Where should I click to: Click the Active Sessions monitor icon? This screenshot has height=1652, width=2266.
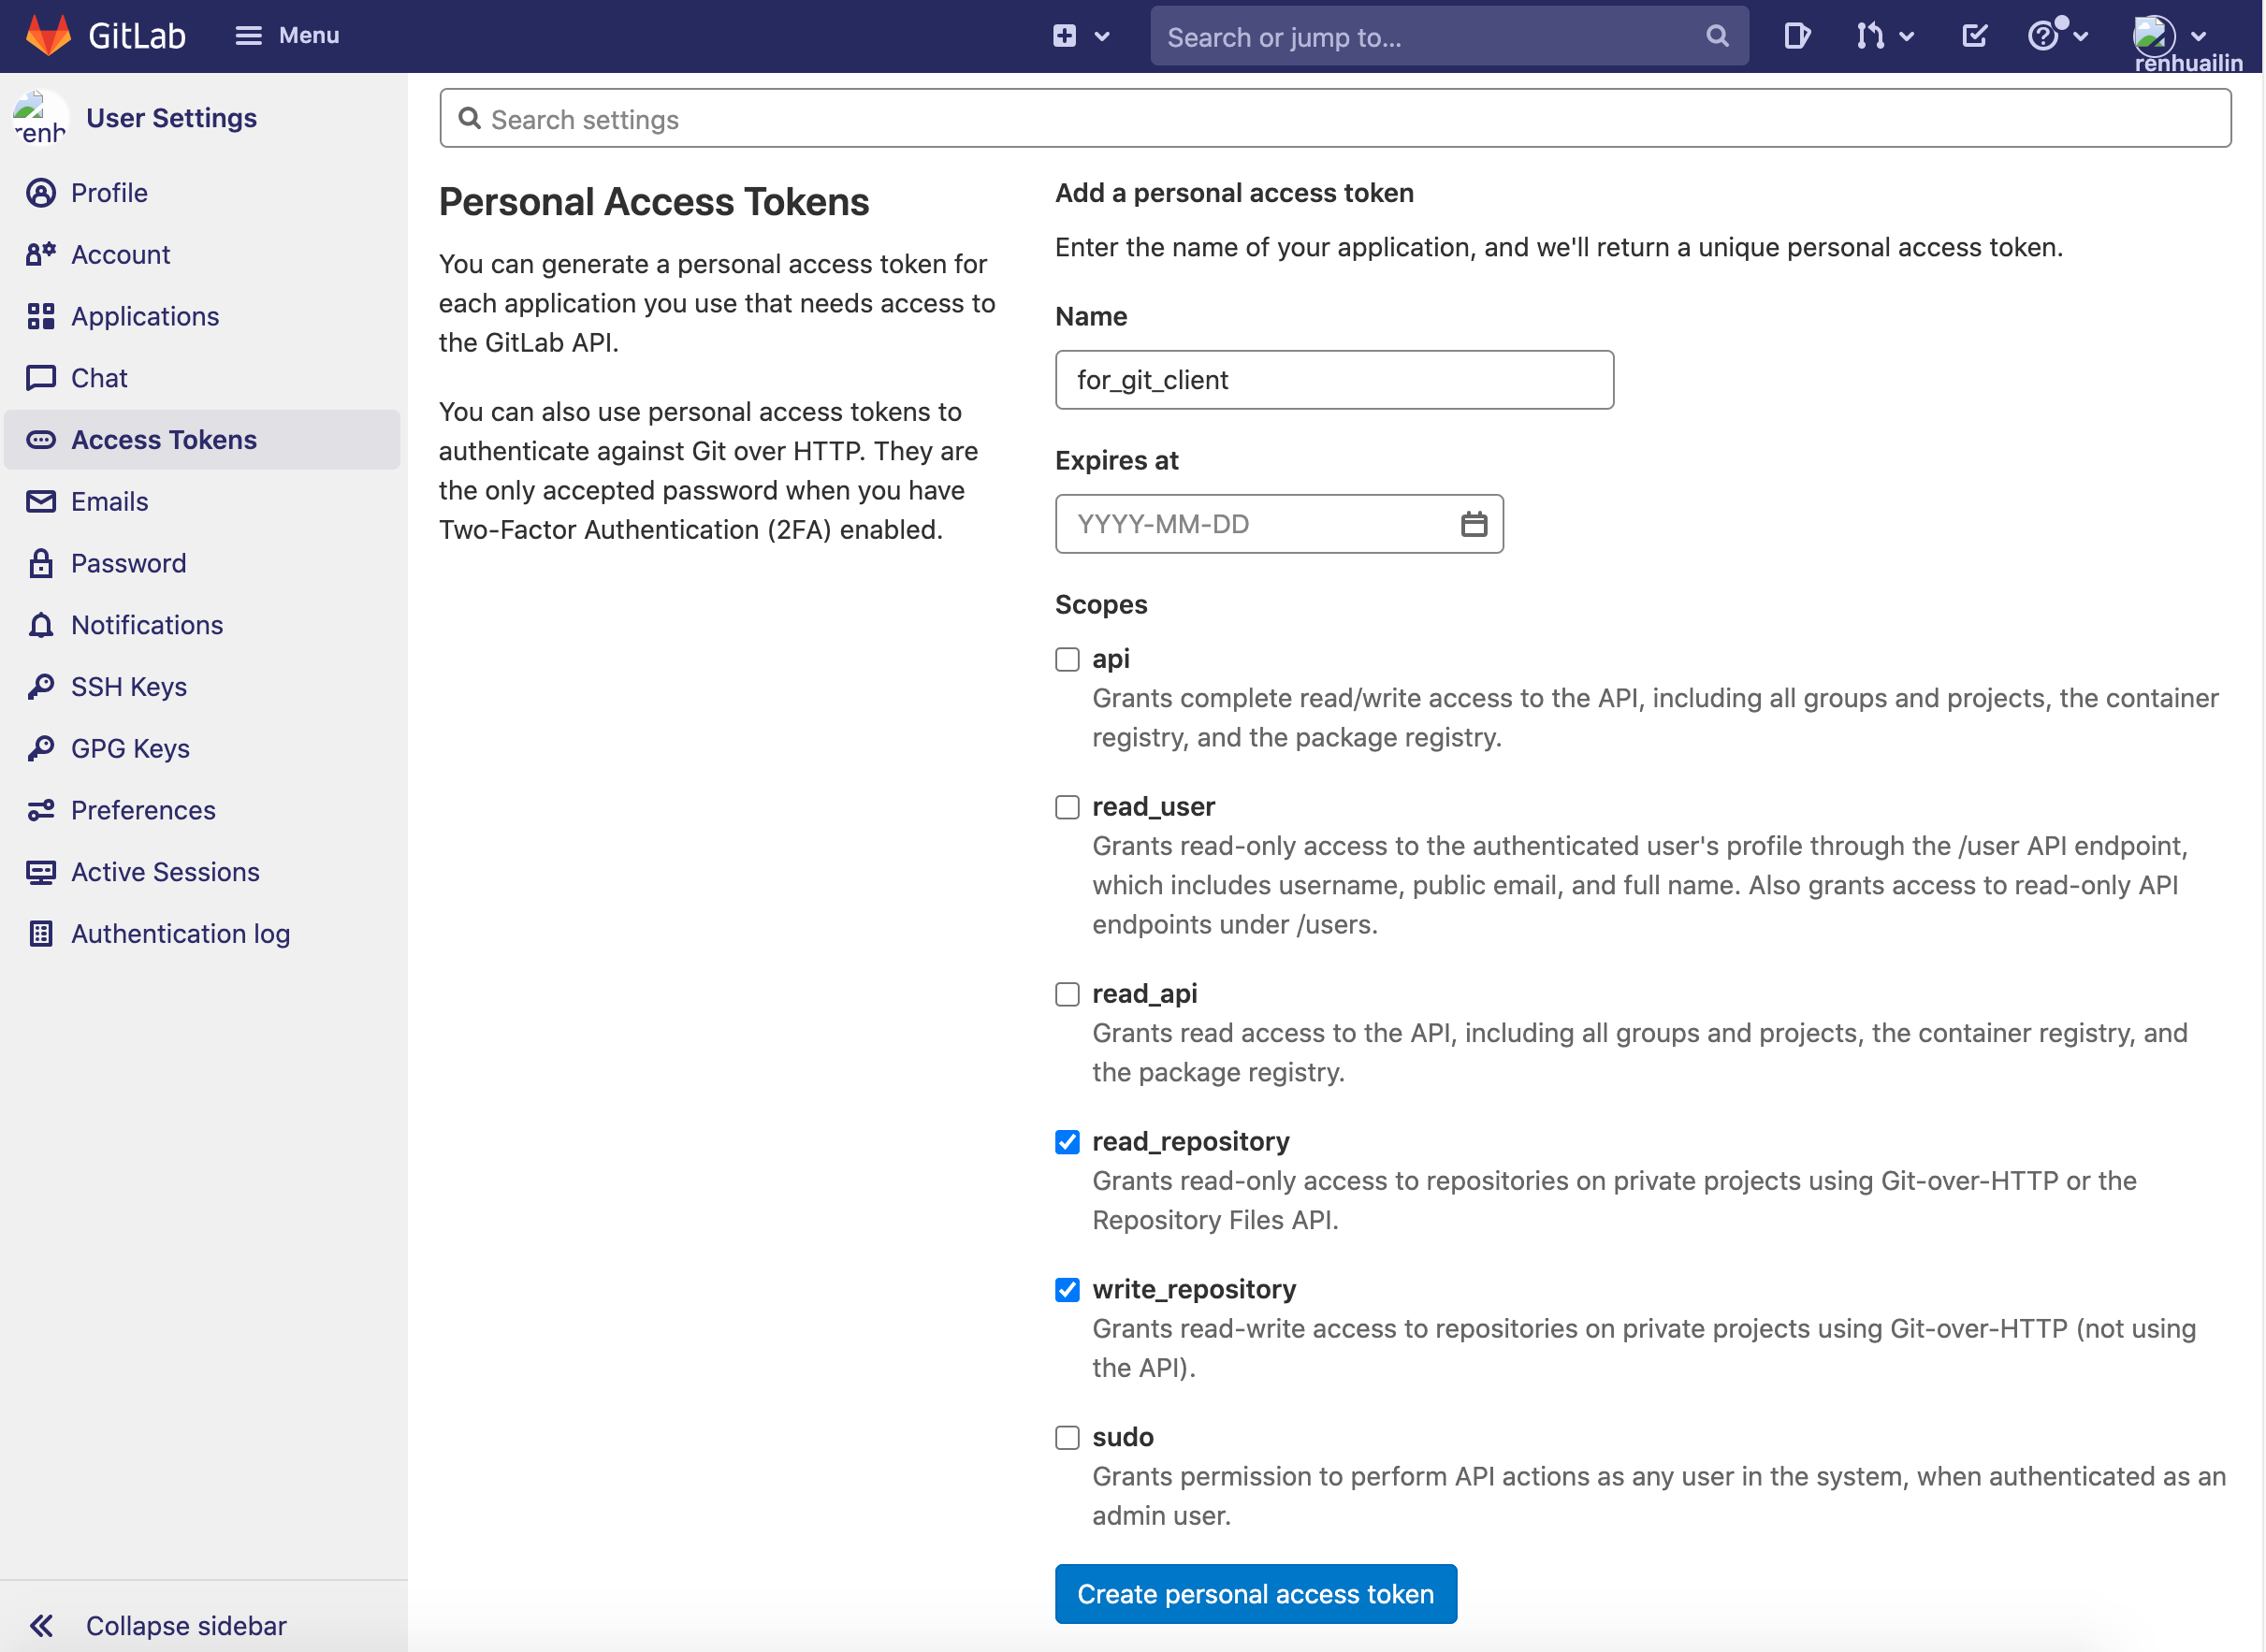pyautogui.click(x=41, y=872)
